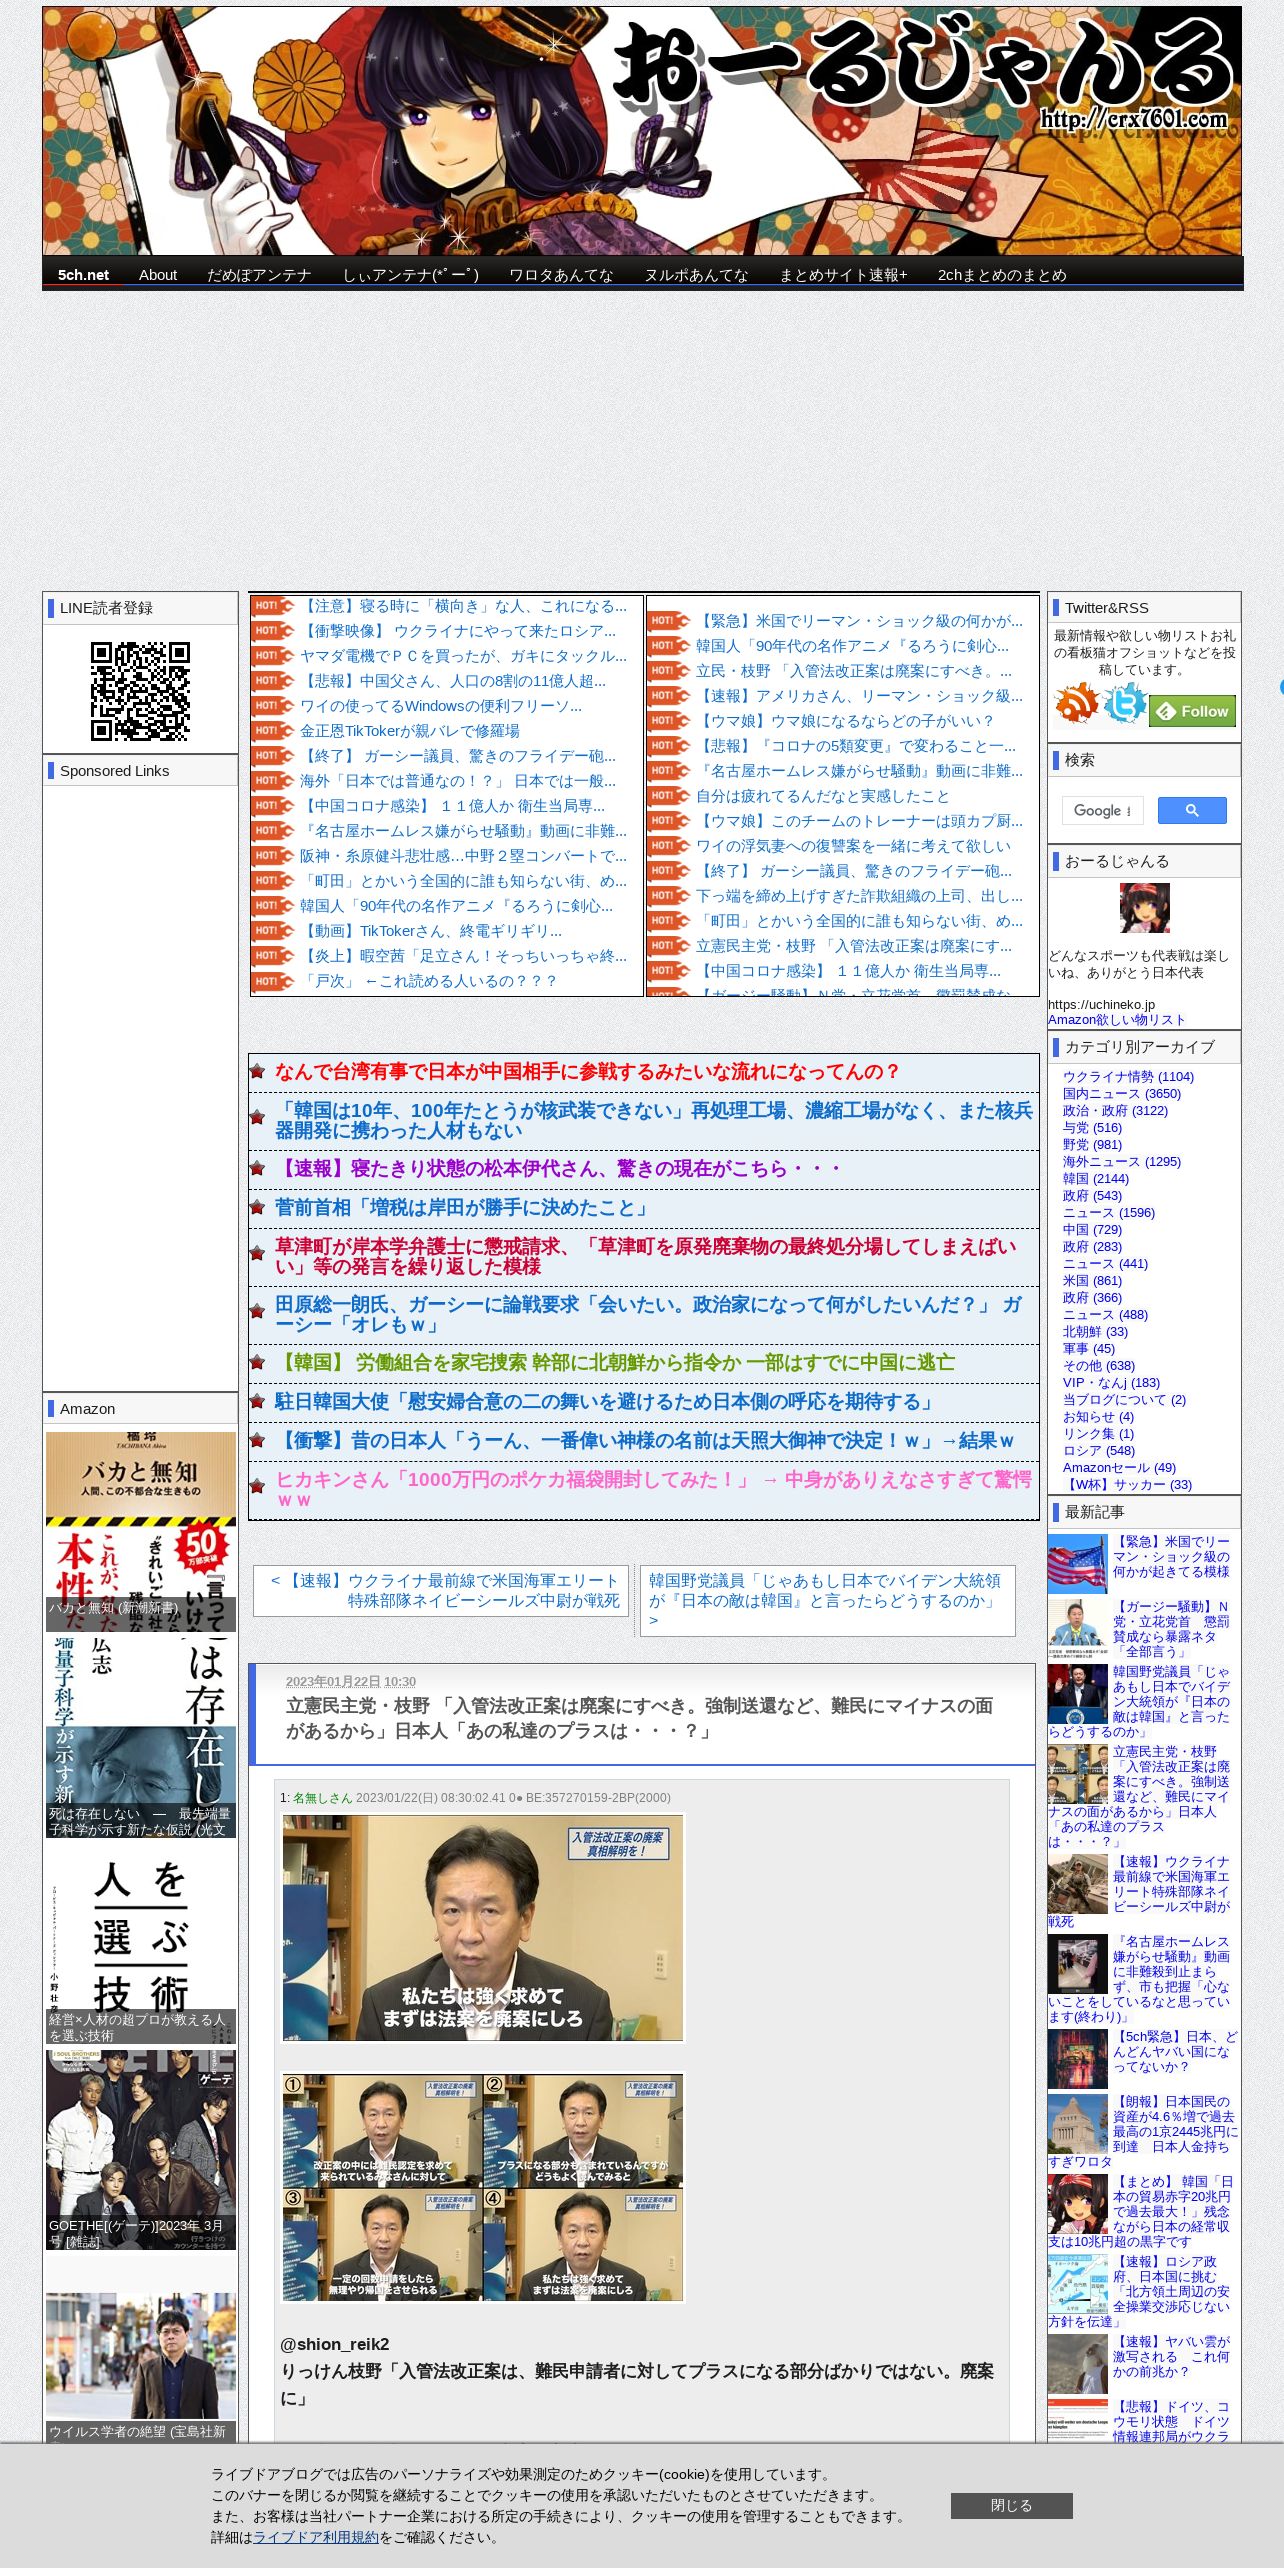Open the だめぽアンテナ menu item

[x=259, y=275]
